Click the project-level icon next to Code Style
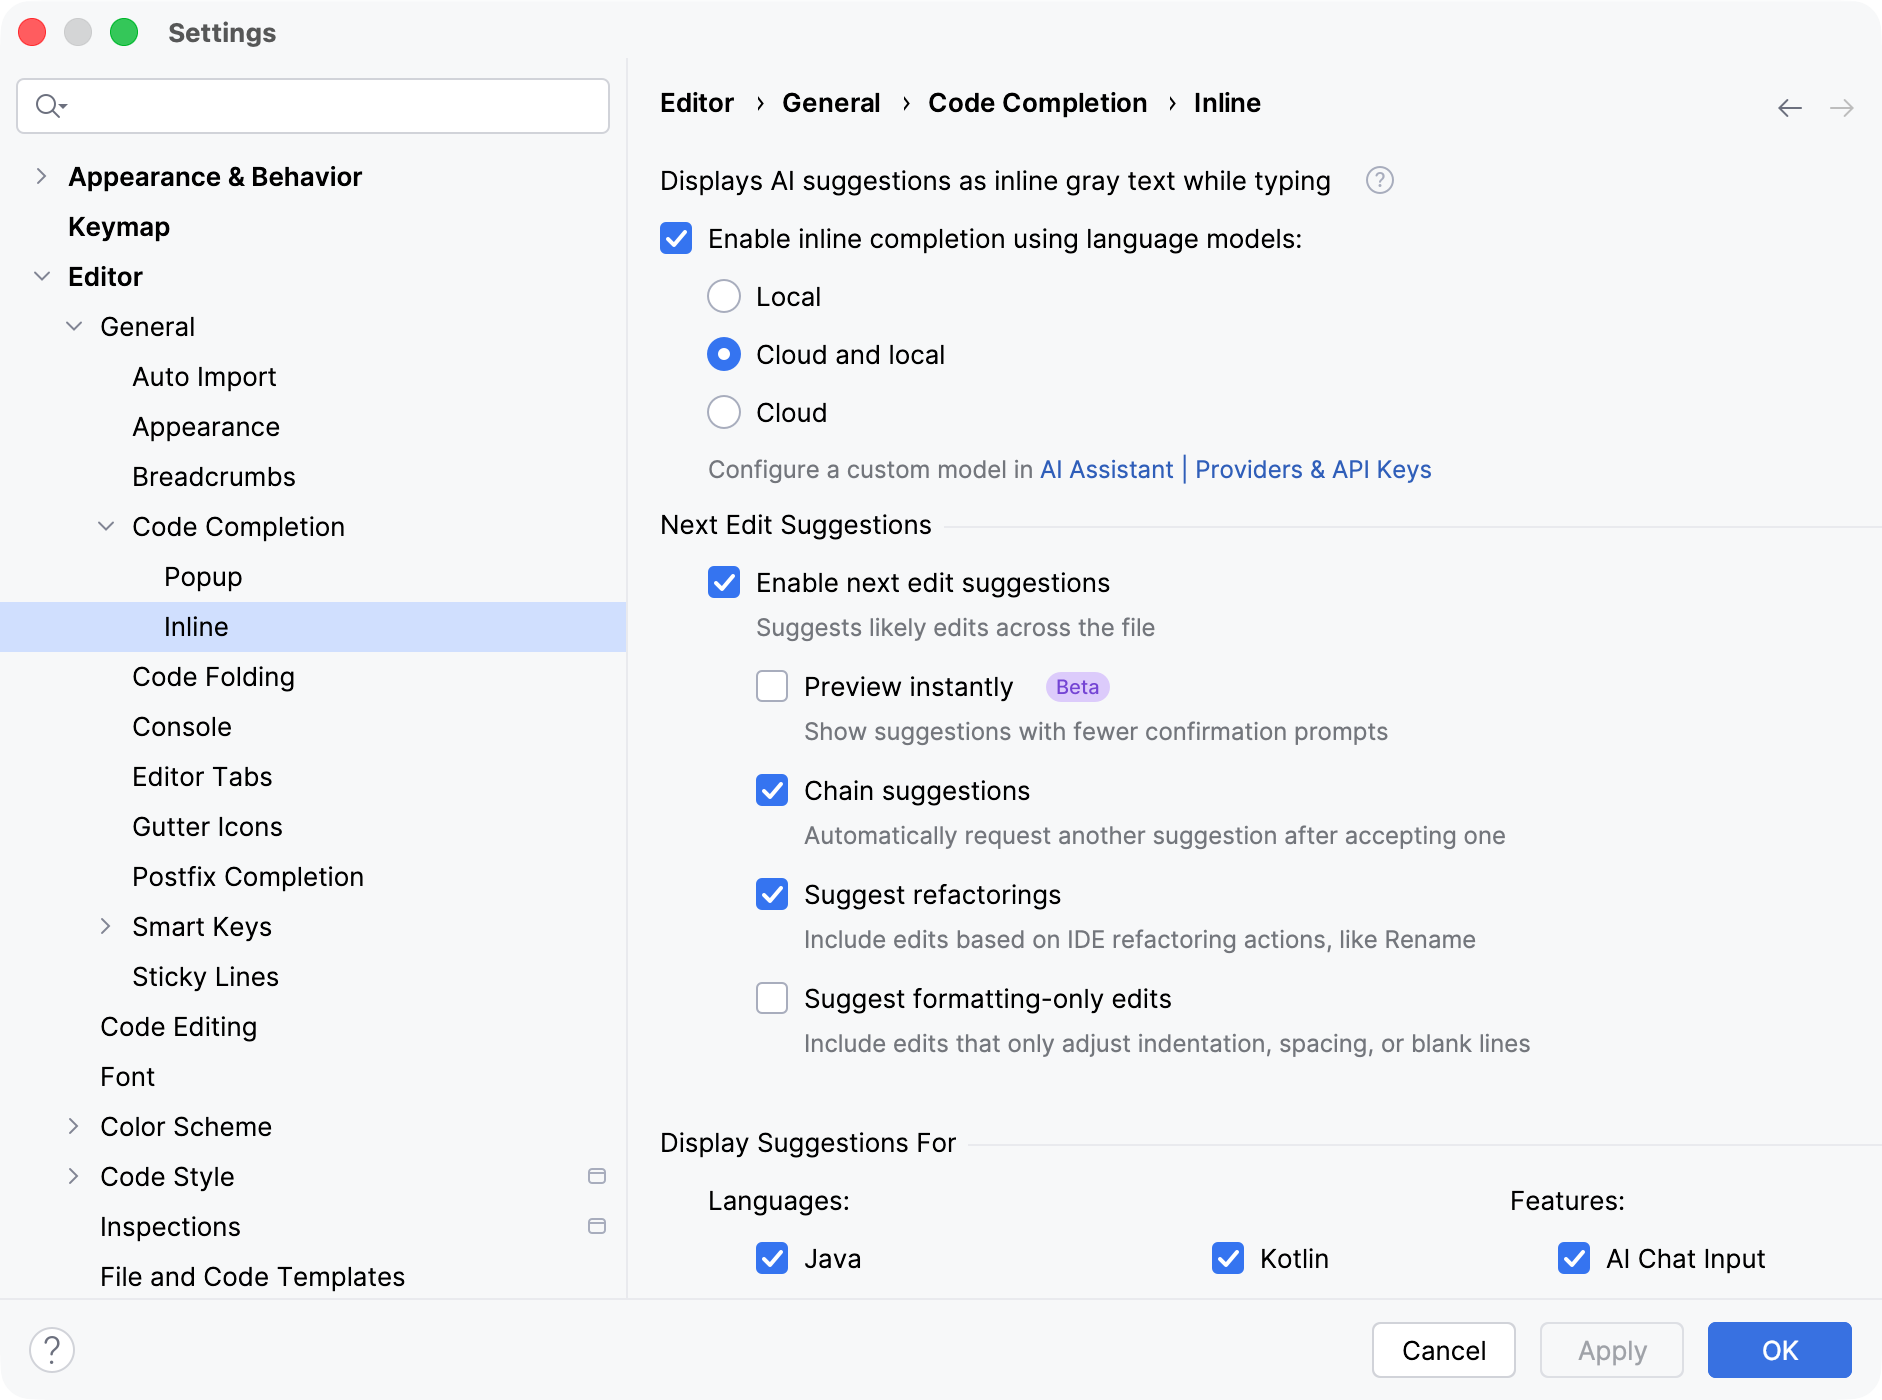Viewport: 1882px width, 1400px height. click(x=597, y=1176)
